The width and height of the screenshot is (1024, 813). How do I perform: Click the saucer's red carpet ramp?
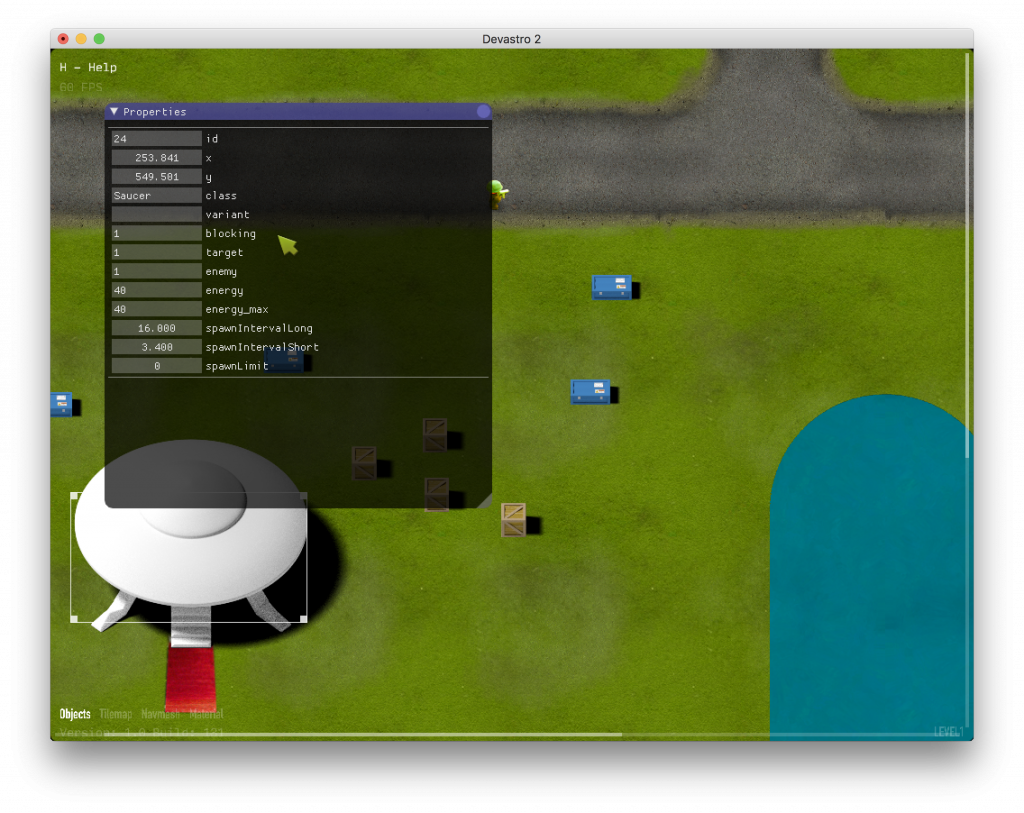click(x=191, y=679)
